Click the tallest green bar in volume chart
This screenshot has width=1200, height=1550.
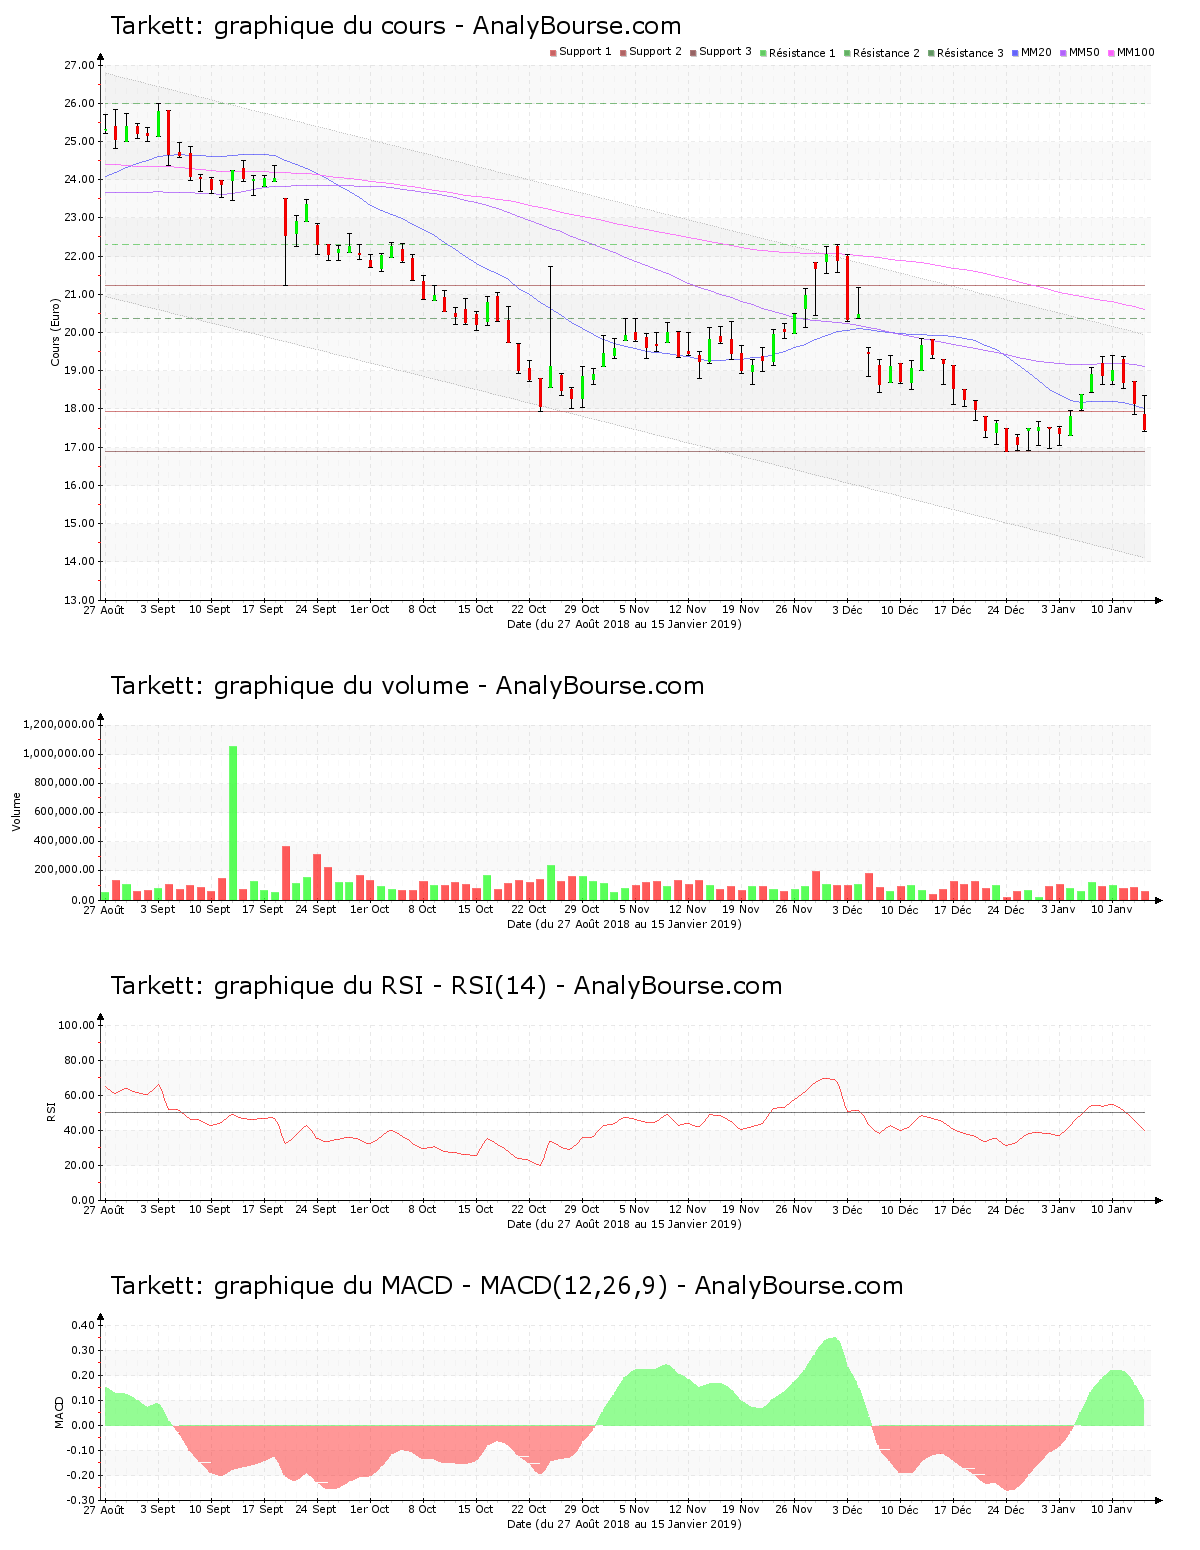tap(233, 823)
